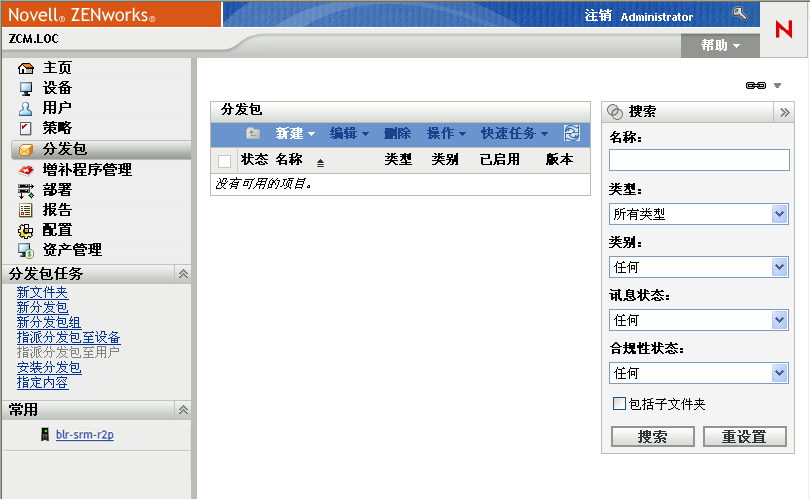Open the 操作 menu

coord(446,133)
